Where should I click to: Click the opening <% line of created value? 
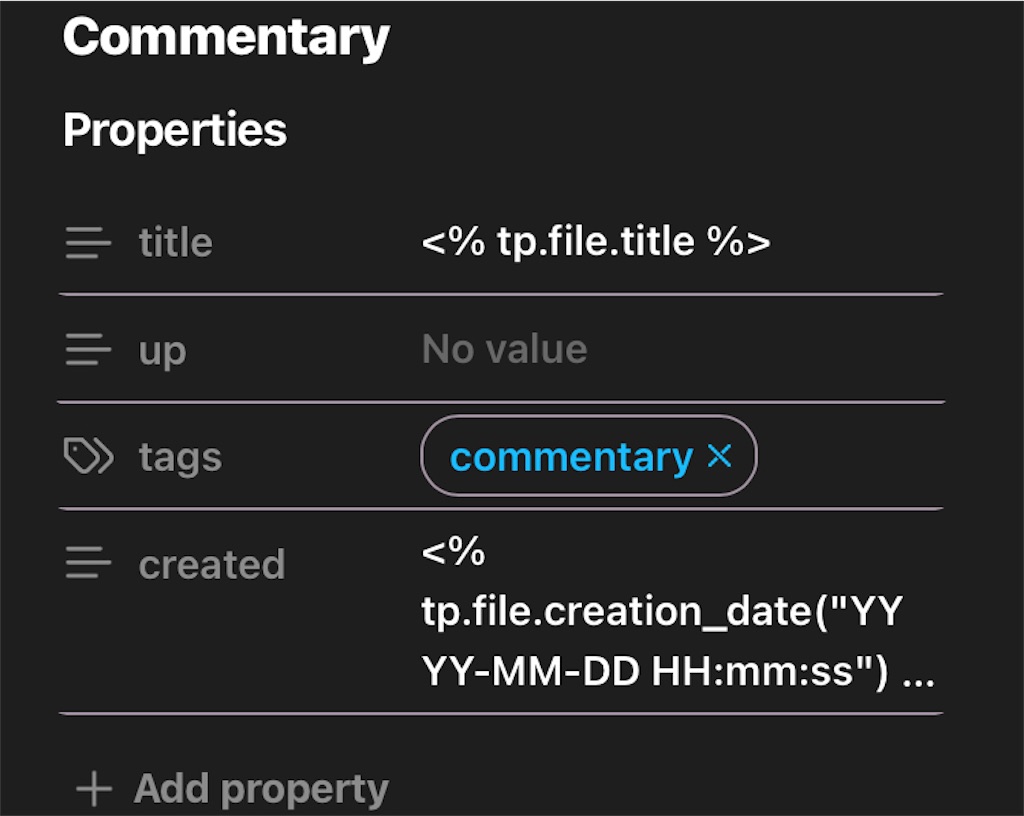click(x=453, y=552)
